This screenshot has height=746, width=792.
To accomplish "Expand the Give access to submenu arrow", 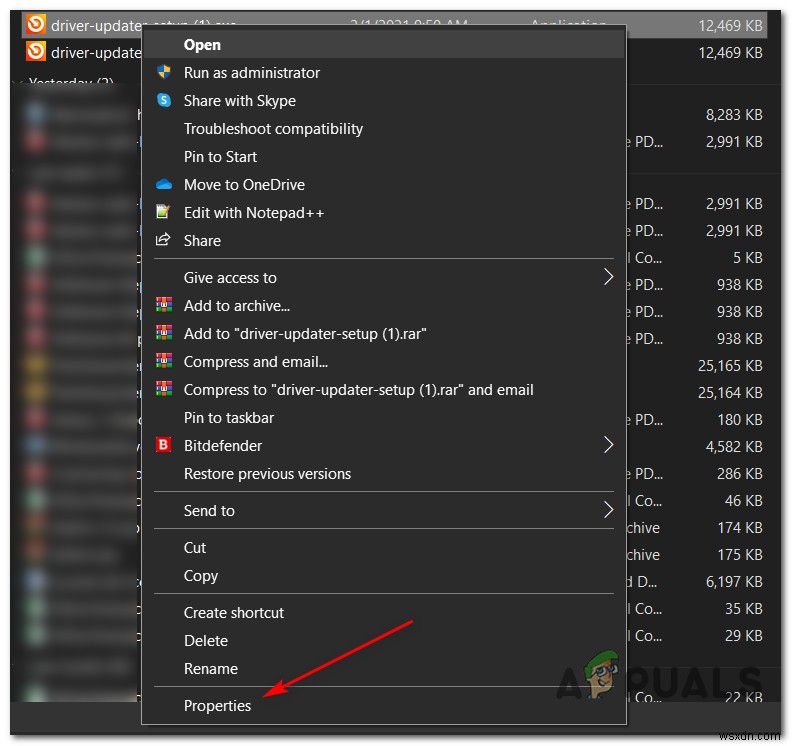I will click(609, 277).
